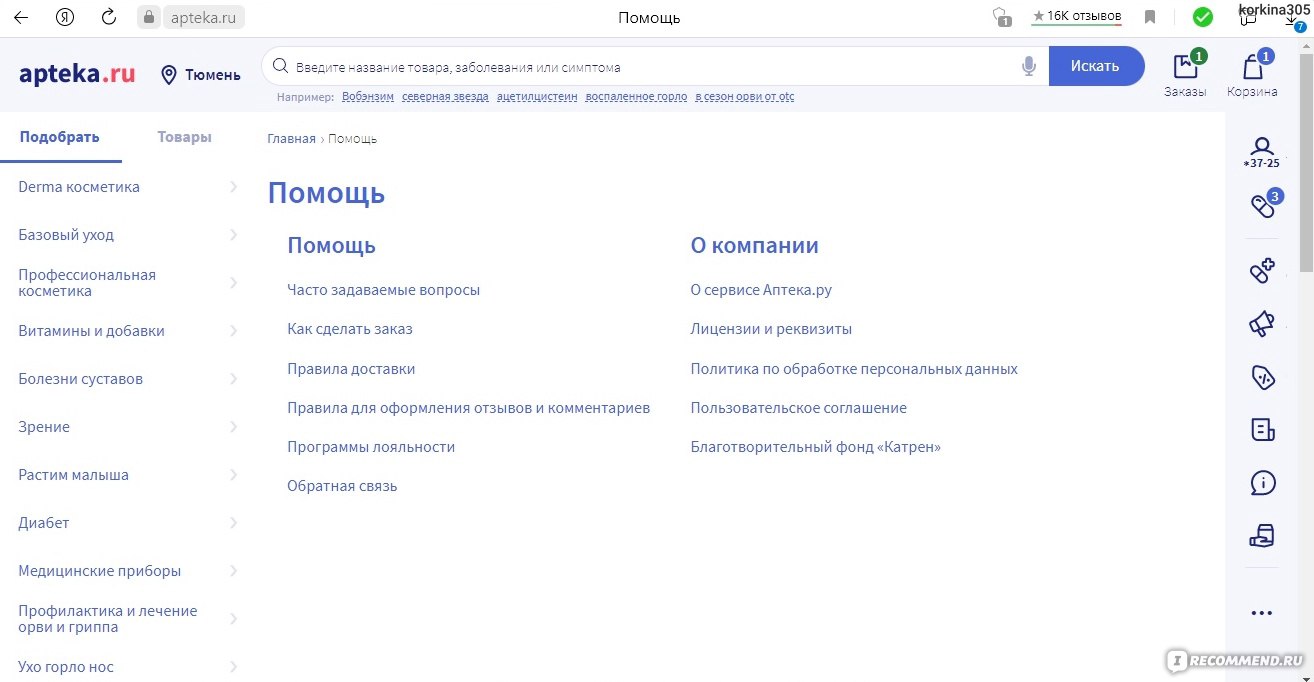Expand Зрение category chevron
The width and height of the screenshot is (1314, 682).
pyautogui.click(x=233, y=427)
